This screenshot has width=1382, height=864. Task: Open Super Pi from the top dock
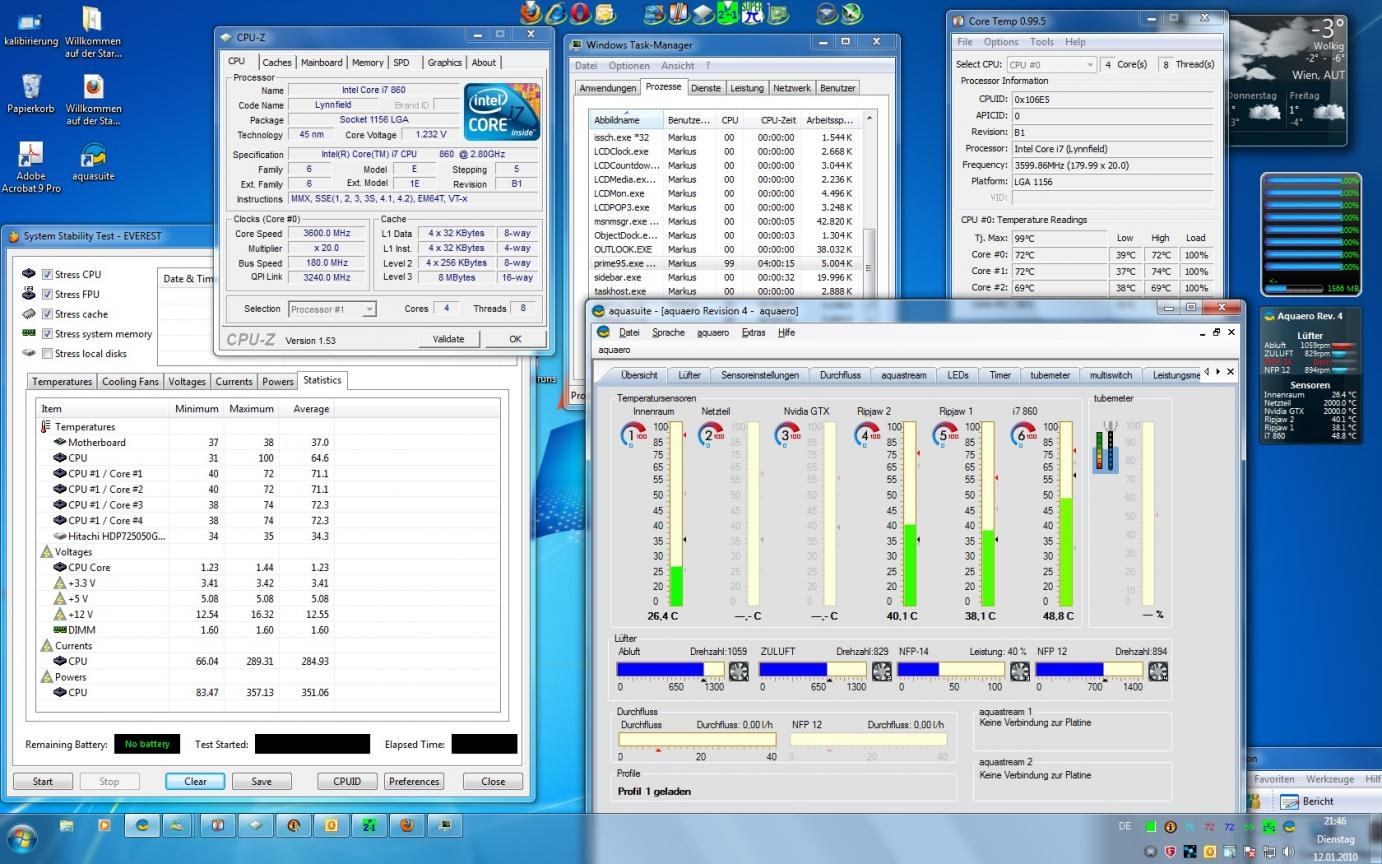pyautogui.click(x=752, y=13)
